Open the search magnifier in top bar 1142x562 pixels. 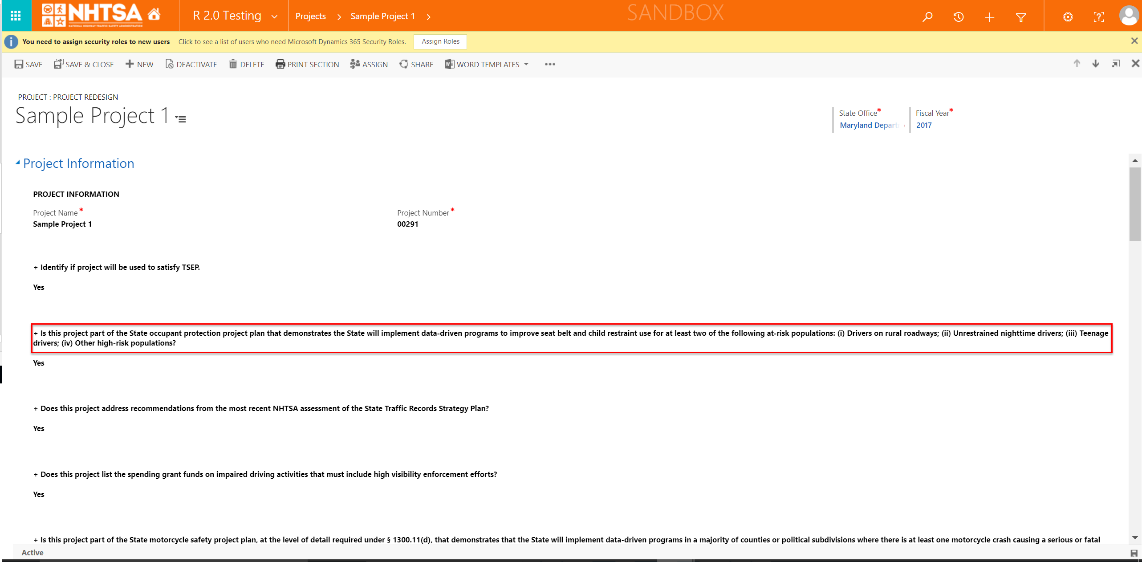[928, 17]
